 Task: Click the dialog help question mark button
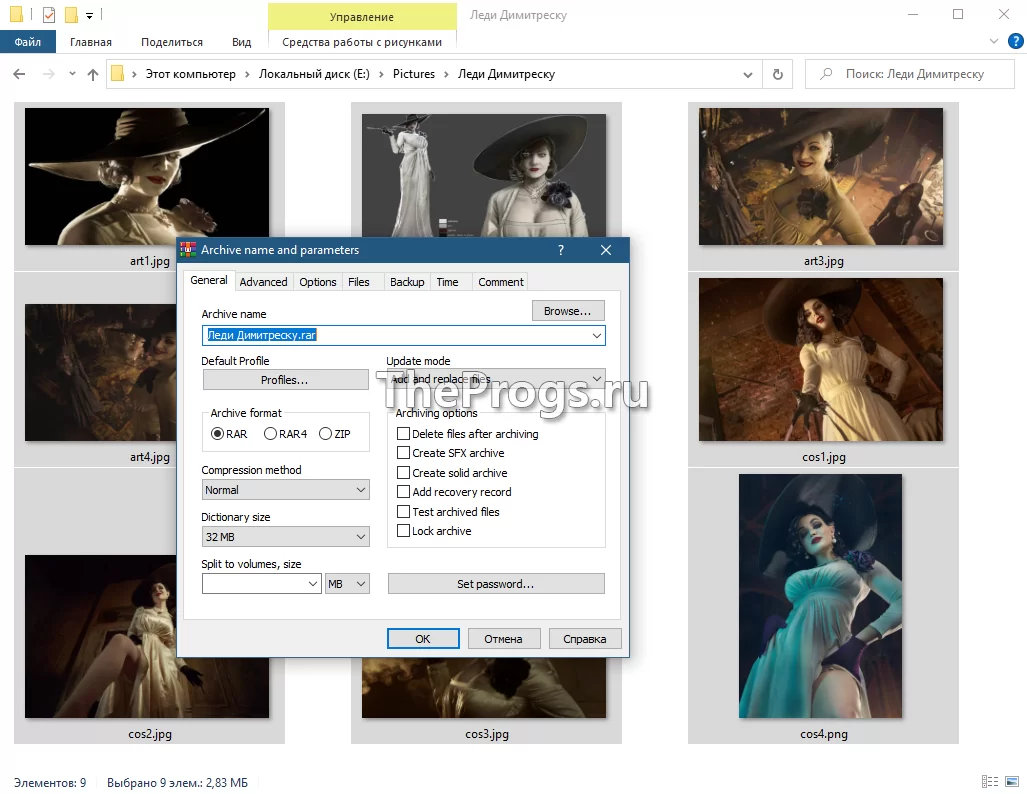point(561,250)
